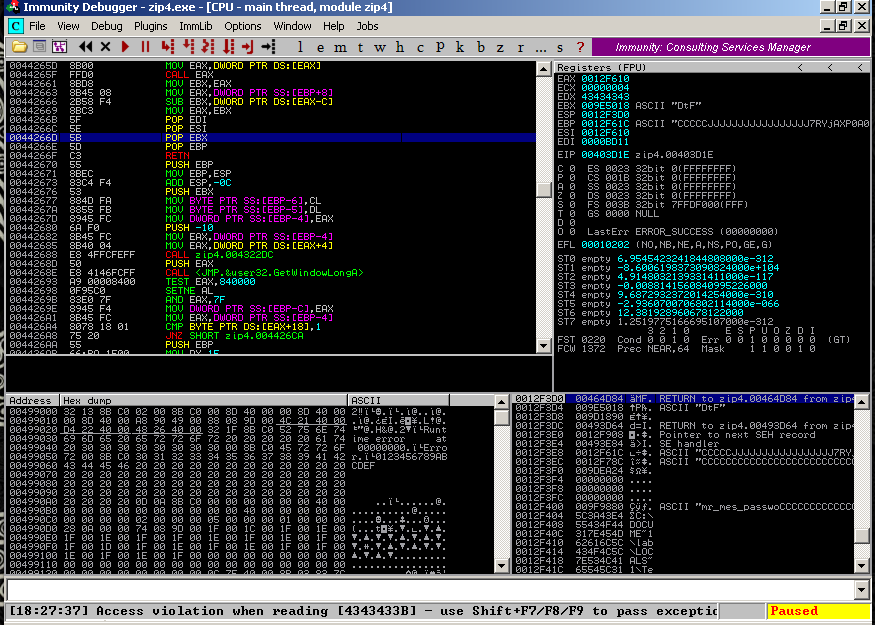Open the log window with the 'l' button
This screenshot has width=875, height=625.
(x=300, y=47)
